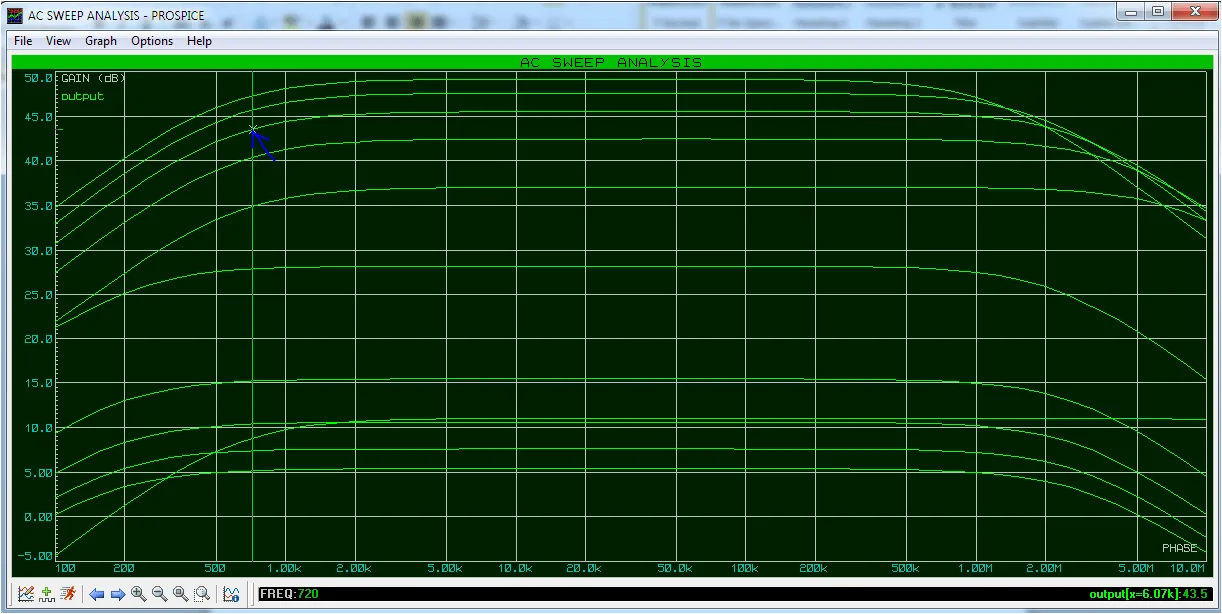Screen dimensions: 1222x614
Task: Zoom in with the plus magnifier icon
Action: pos(138,594)
